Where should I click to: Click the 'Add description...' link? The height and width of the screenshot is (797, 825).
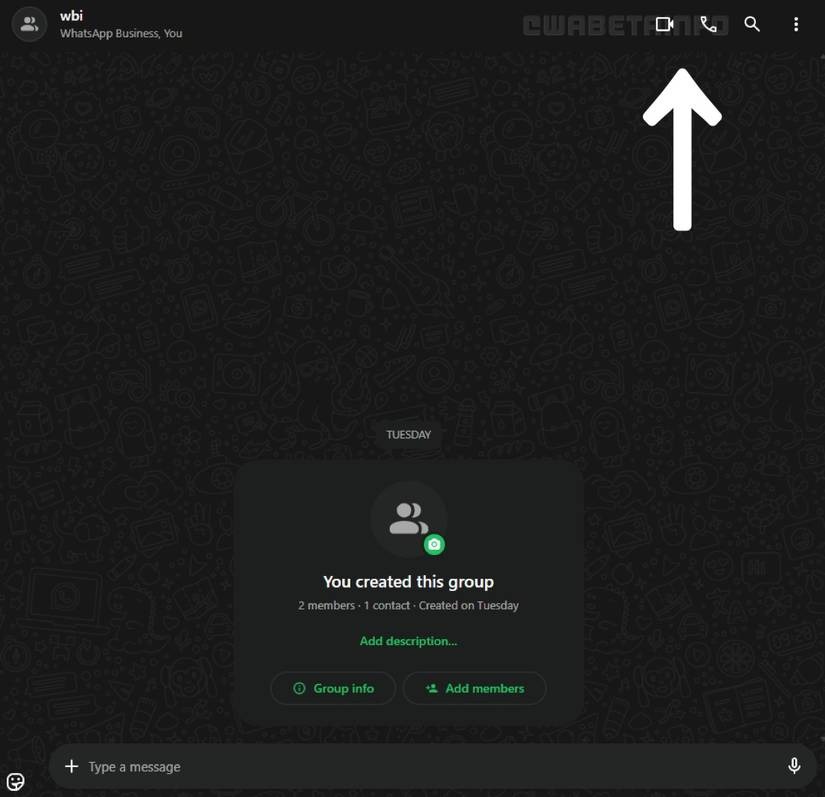[x=408, y=641]
